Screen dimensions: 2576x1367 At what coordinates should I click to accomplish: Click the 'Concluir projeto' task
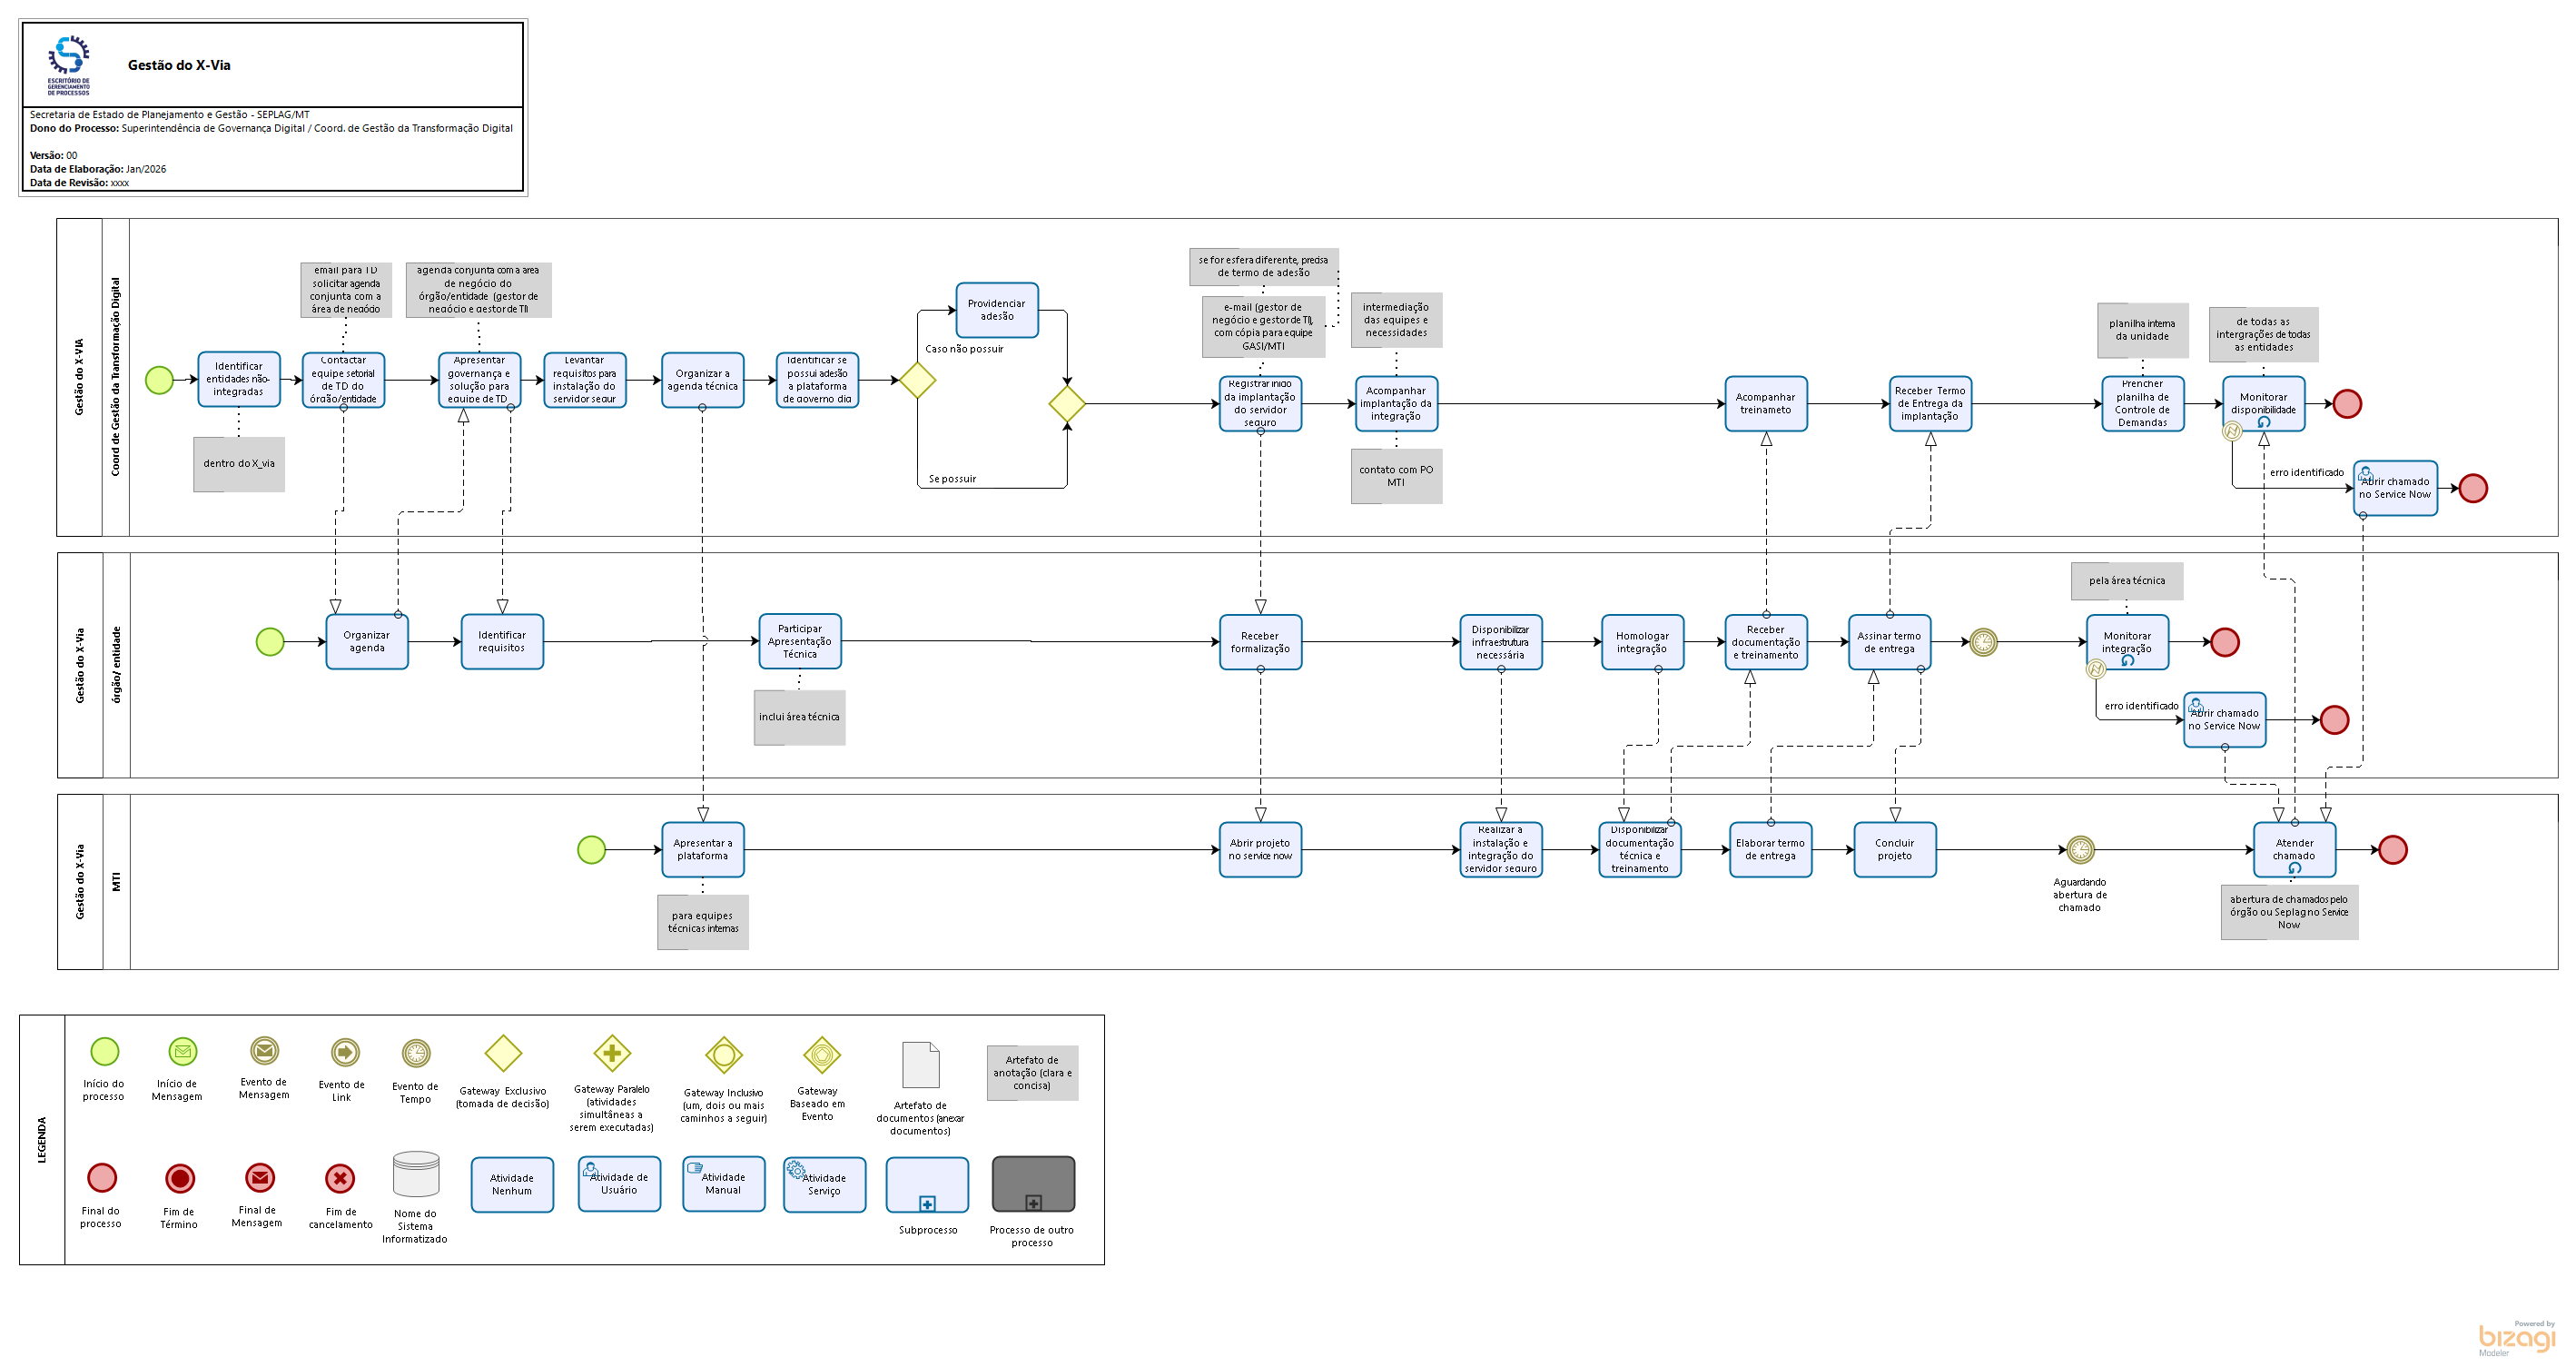[1894, 850]
